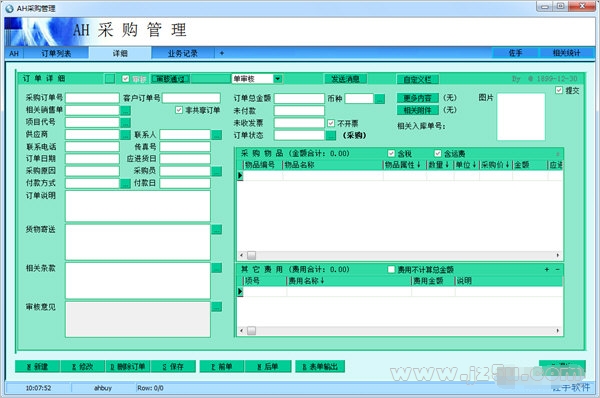Screen dimensions: 600x398
Task: Toggle 含运费 checkbox
Action: pyautogui.click(x=438, y=153)
